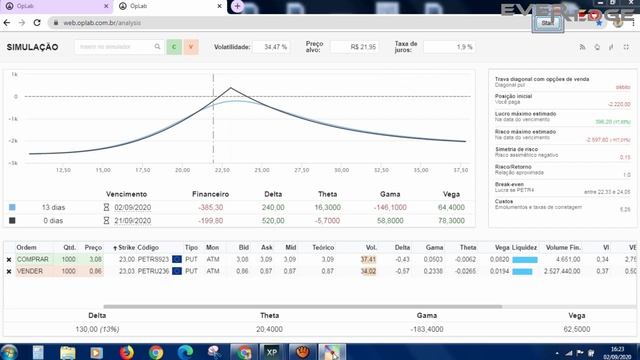Click Trava diagonal com opções de venda title
The height and width of the screenshot is (360, 640).
(542, 79)
